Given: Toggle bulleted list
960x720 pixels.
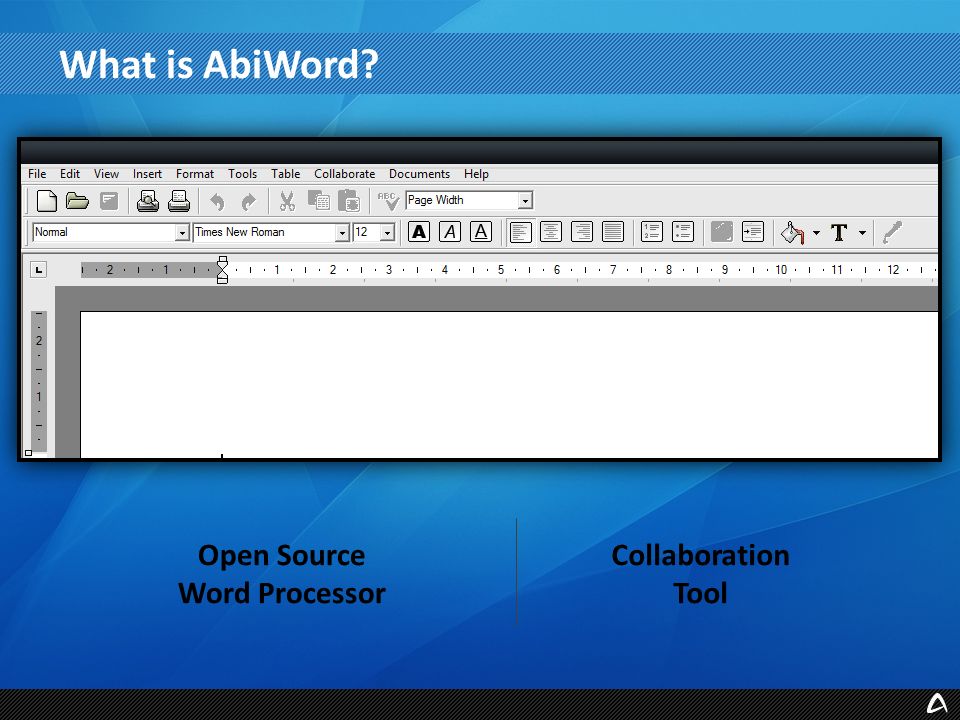Looking at the screenshot, I should tap(683, 232).
